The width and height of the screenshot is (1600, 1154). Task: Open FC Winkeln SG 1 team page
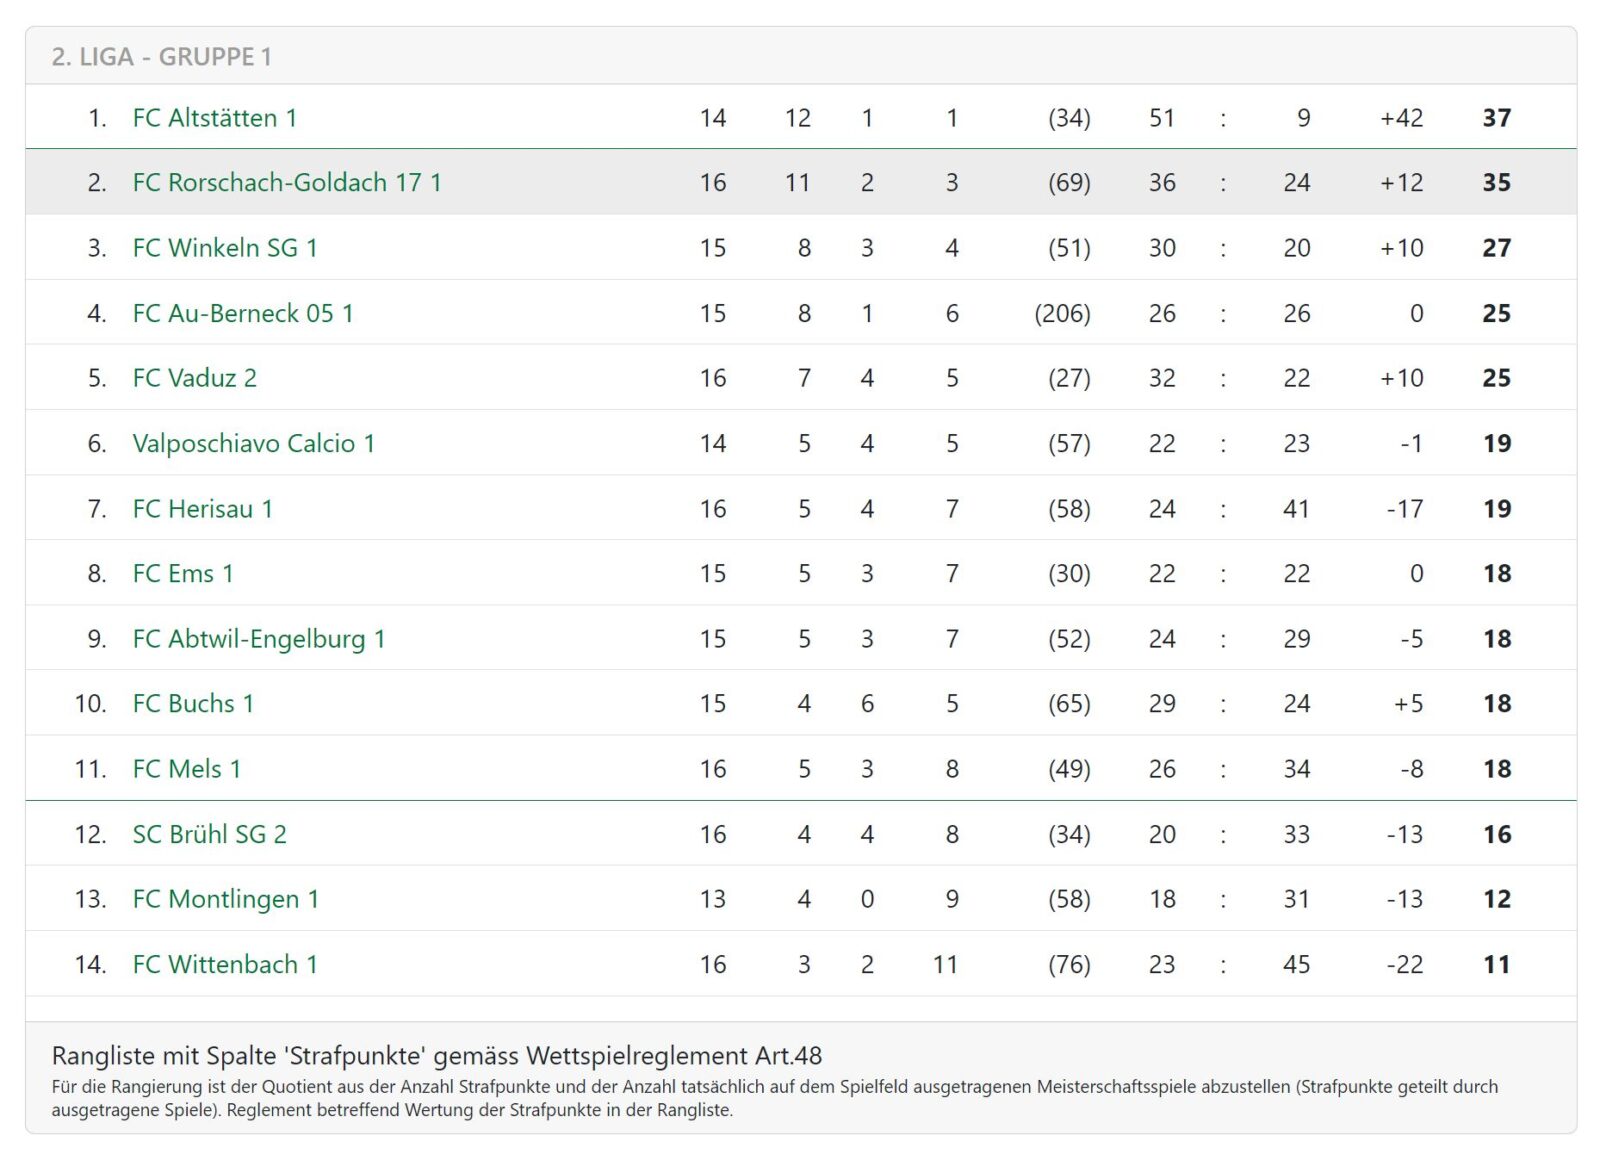(x=224, y=248)
